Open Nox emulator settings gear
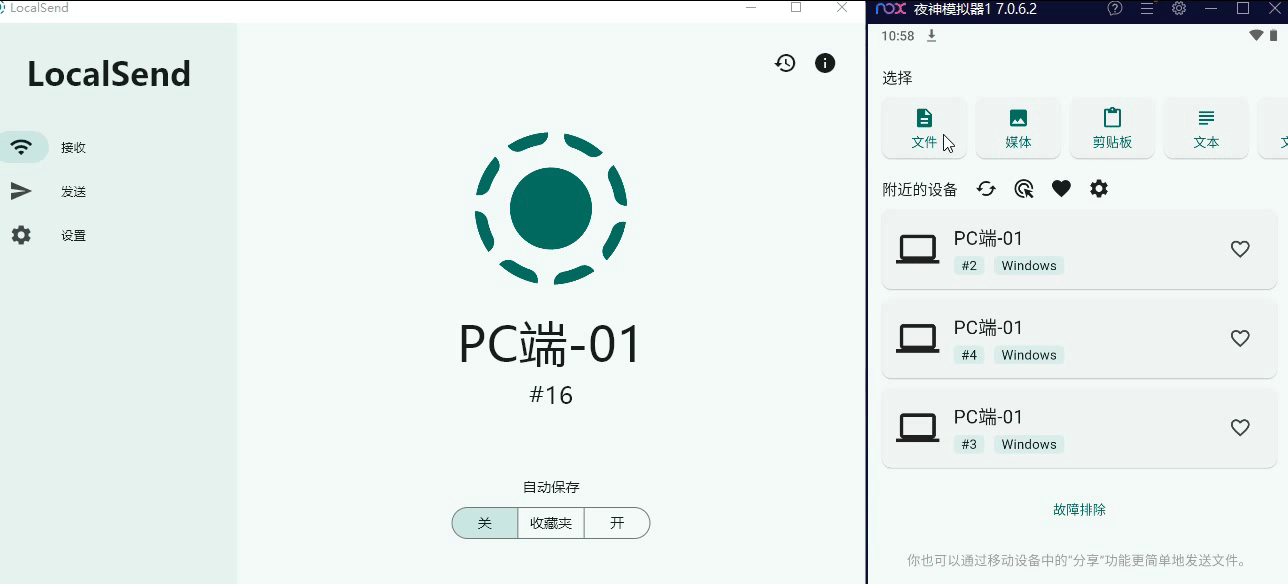 (1179, 9)
